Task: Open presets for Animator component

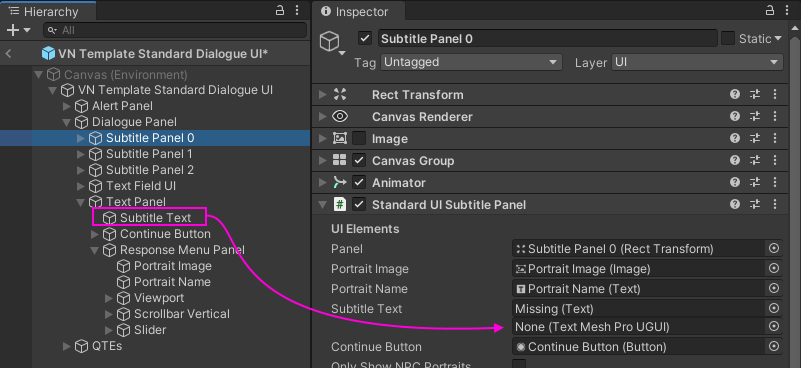Action: (x=755, y=182)
